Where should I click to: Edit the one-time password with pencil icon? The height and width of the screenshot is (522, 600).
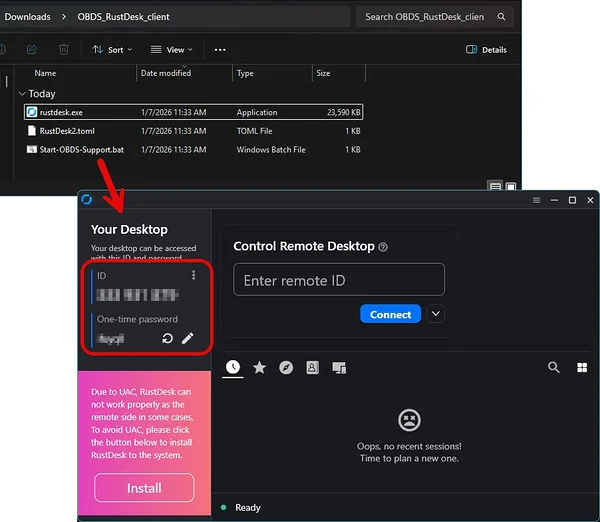tap(188, 339)
